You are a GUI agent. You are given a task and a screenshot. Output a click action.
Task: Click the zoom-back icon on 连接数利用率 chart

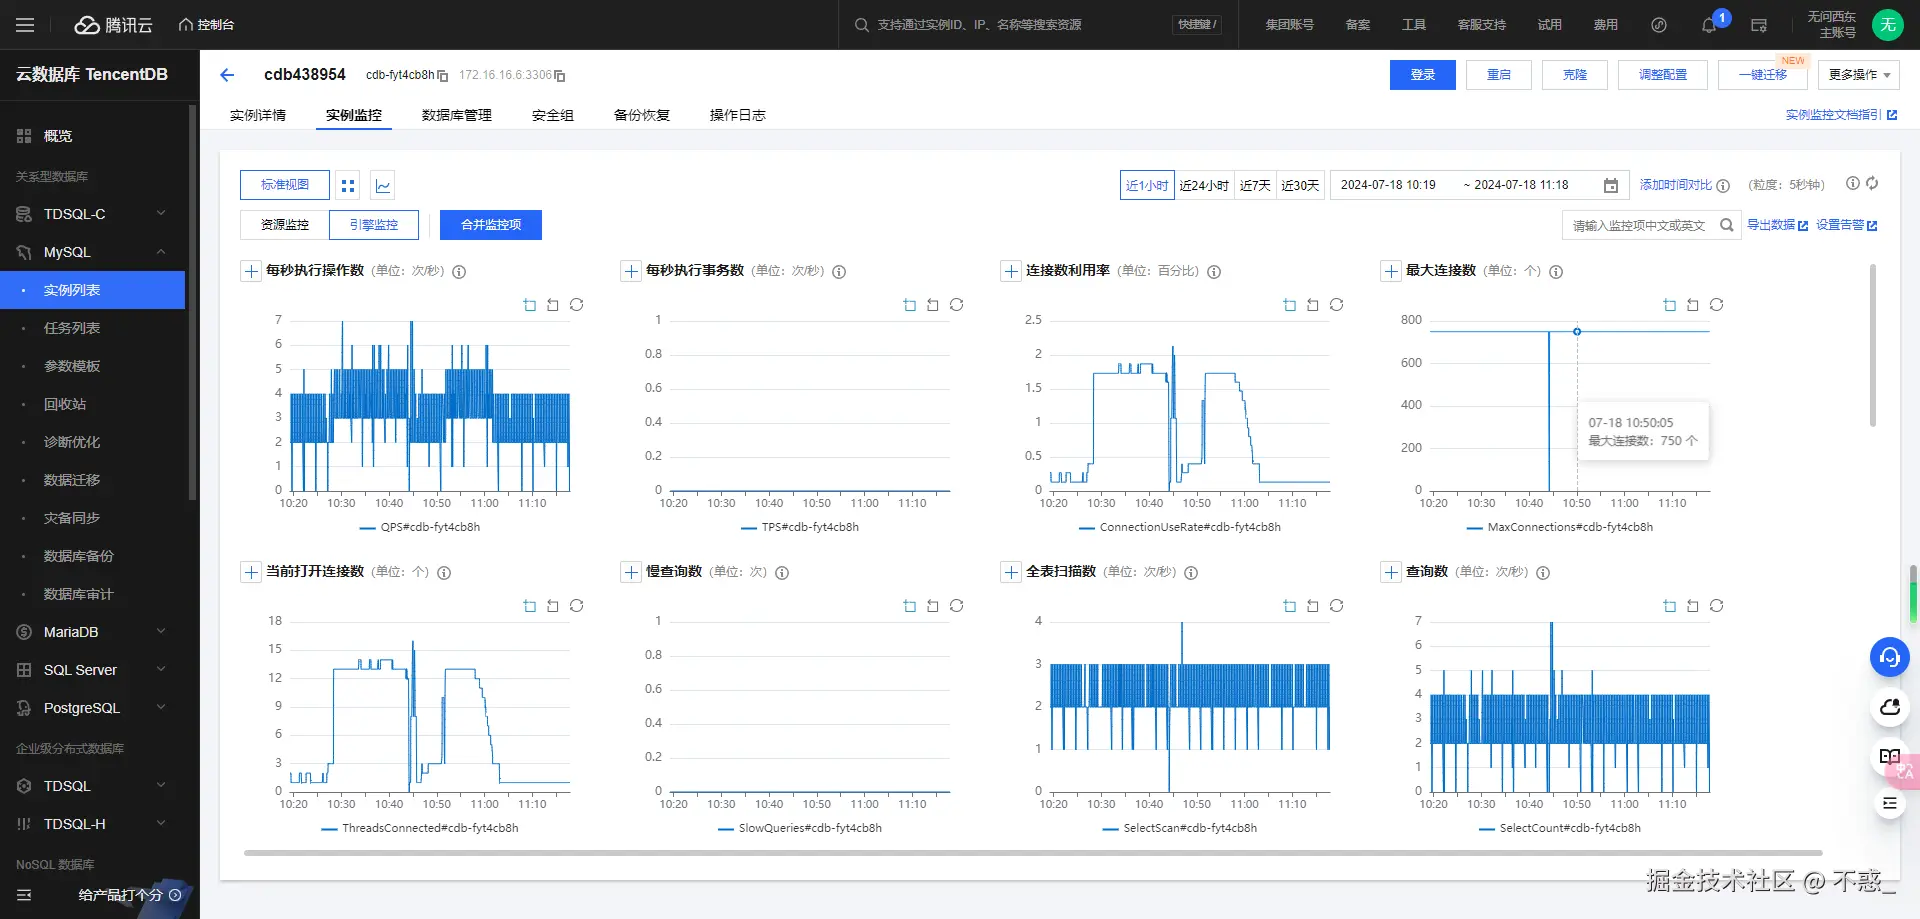(1313, 305)
